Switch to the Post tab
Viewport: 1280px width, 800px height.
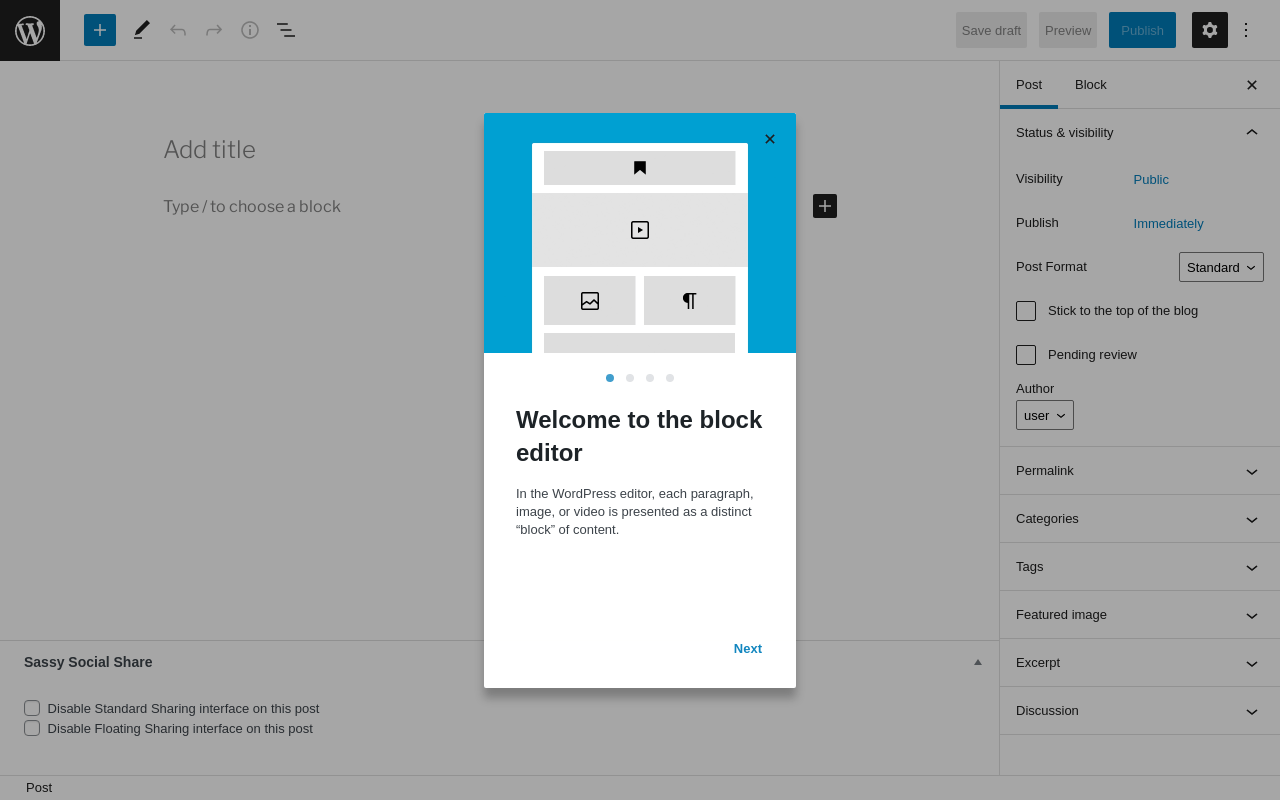coord(1029,85)
